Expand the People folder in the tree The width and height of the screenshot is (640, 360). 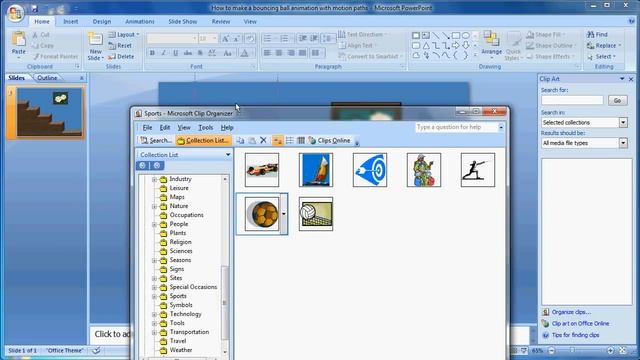point(155,224)
